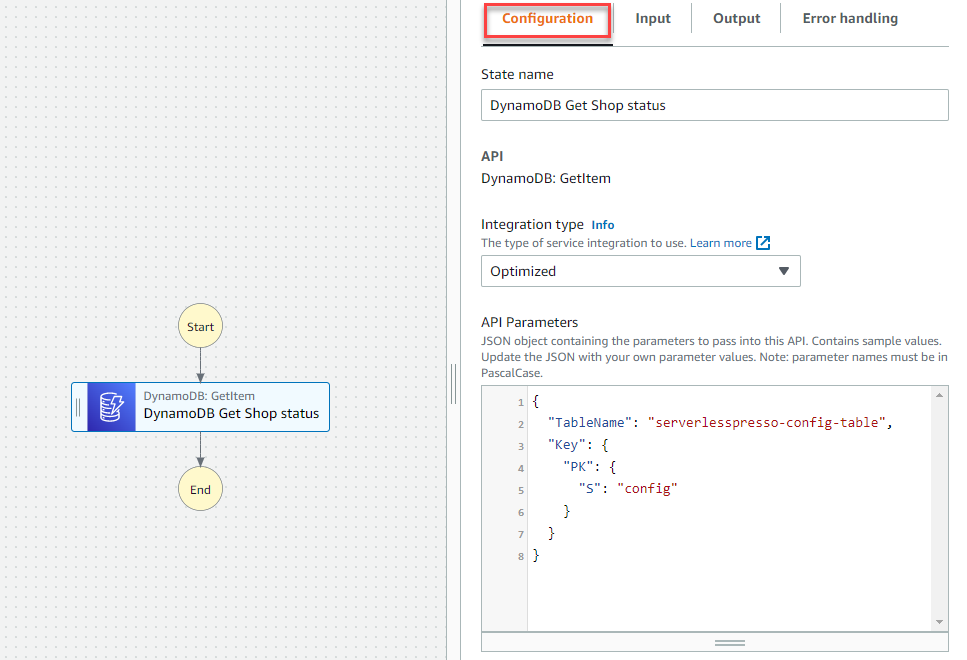Follow the Learn more link

pos(720,243)
